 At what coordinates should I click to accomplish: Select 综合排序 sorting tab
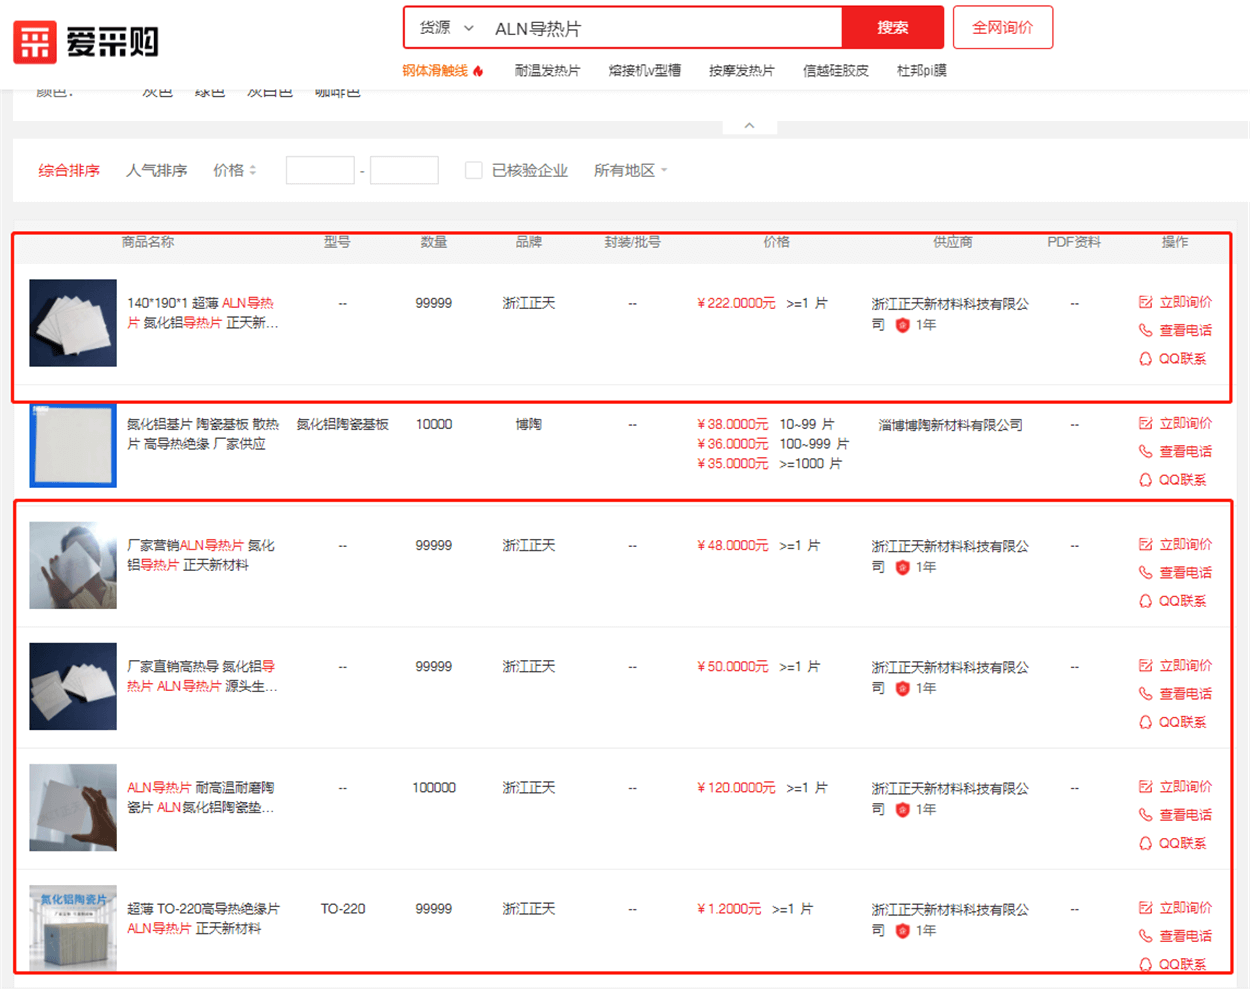(69, 171)
